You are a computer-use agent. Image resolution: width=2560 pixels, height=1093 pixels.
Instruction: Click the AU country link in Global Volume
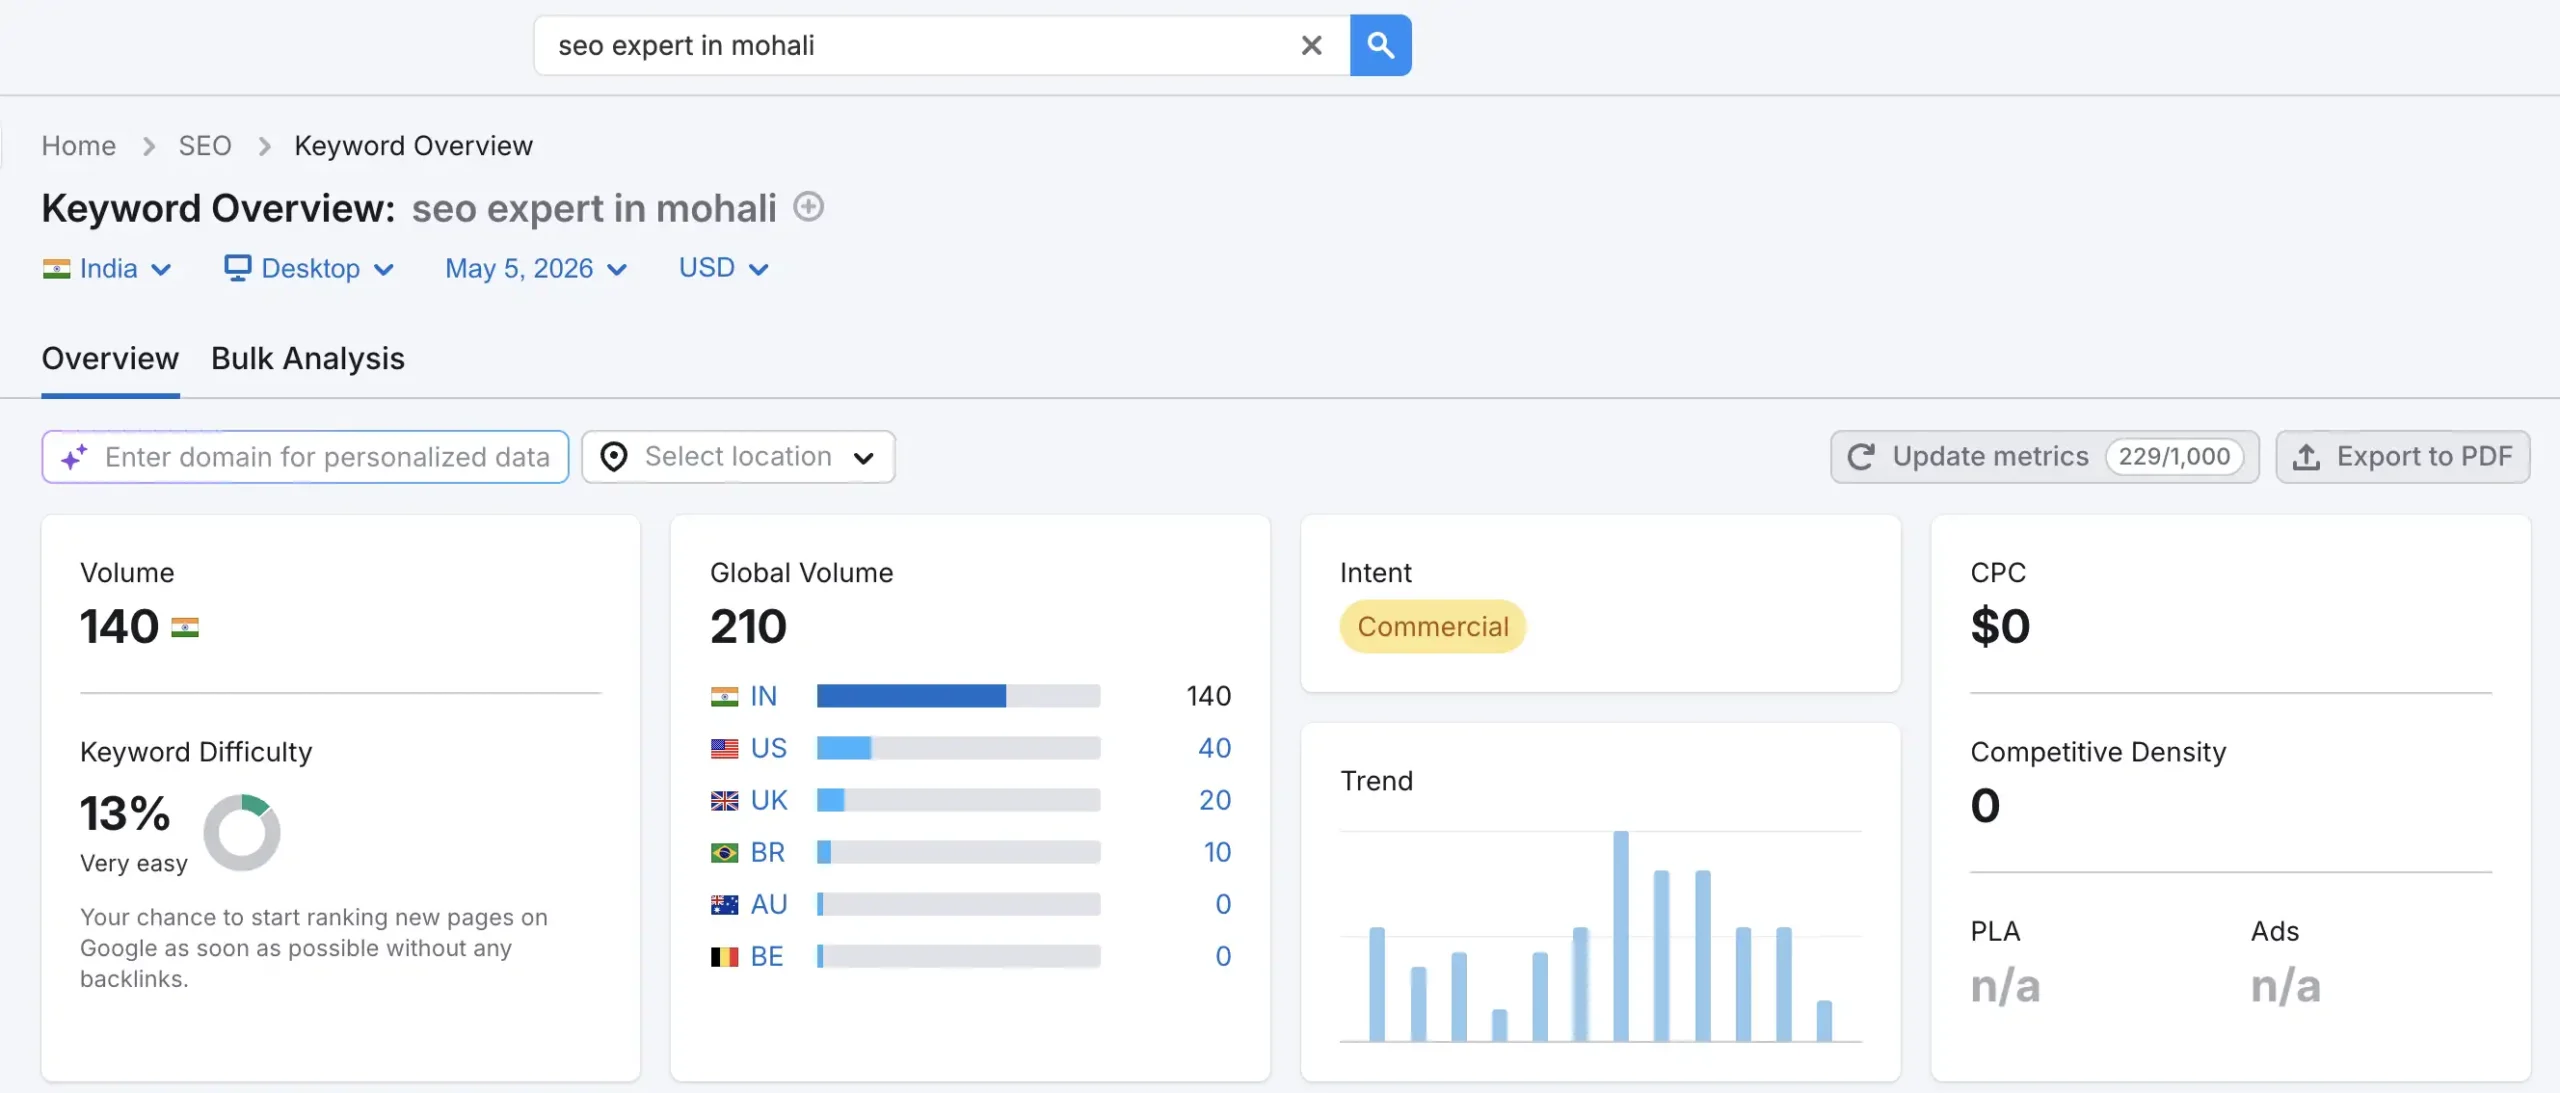point(769,904)
